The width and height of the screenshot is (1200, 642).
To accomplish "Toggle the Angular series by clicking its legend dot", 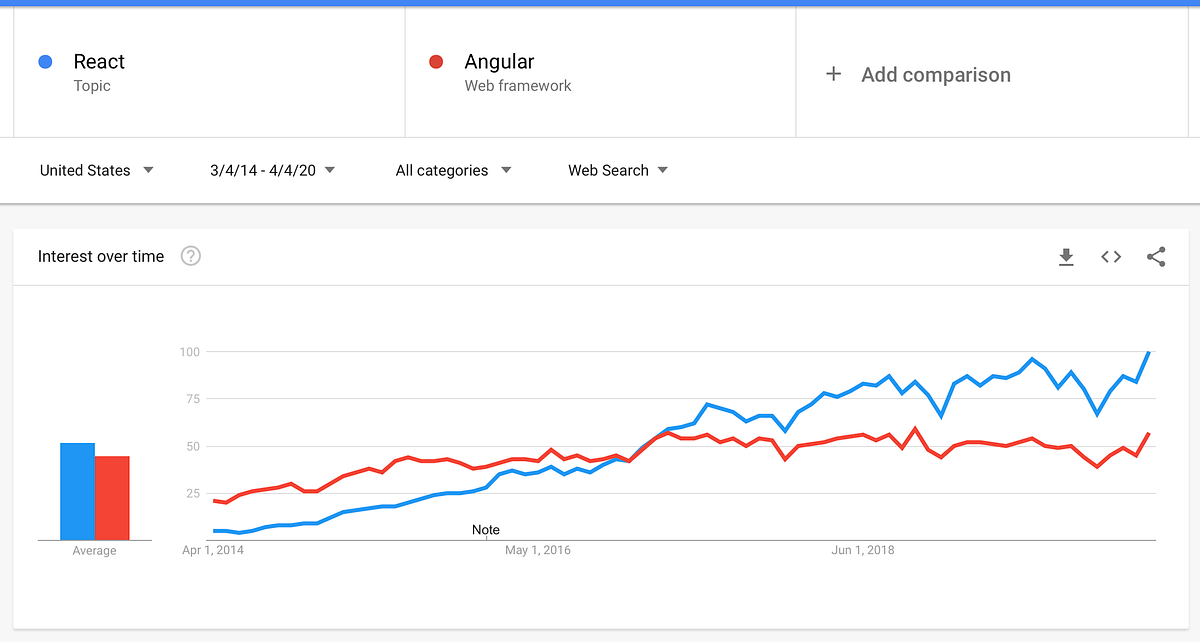I will [435, 61].
